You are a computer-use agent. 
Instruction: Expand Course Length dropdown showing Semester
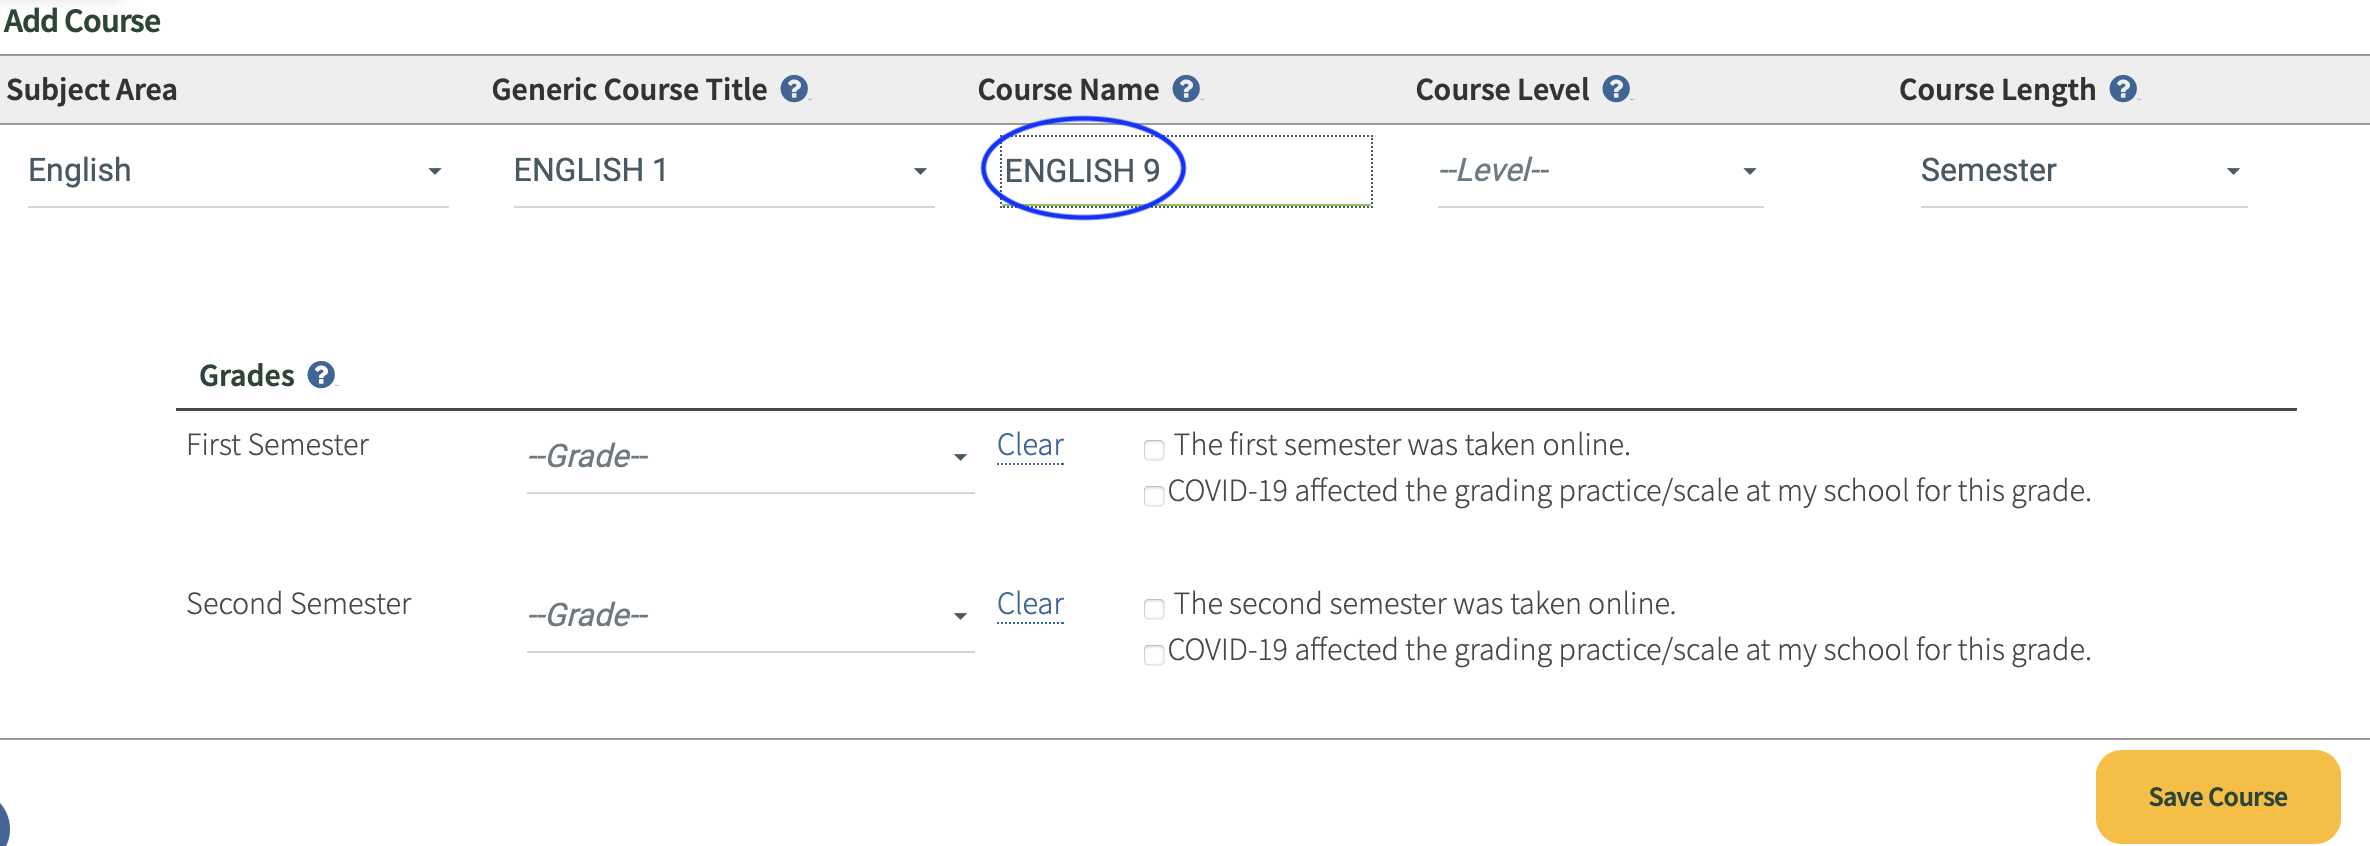[x=2082, y=171]
